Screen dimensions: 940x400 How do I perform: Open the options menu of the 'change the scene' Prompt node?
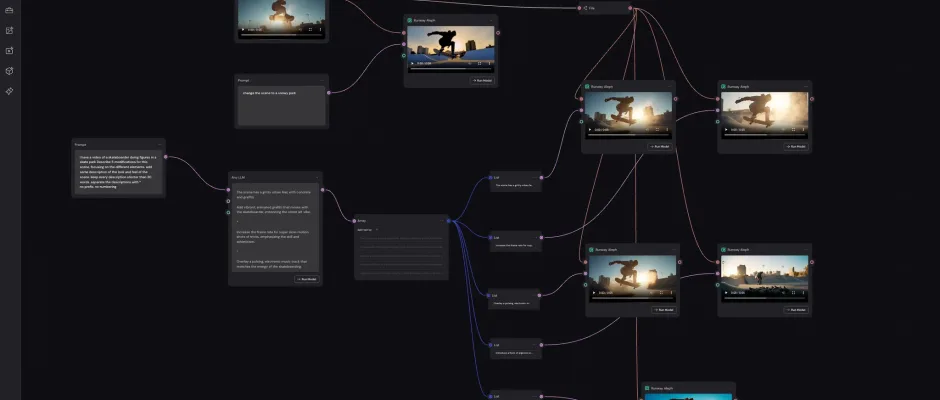tap(321, 80)
